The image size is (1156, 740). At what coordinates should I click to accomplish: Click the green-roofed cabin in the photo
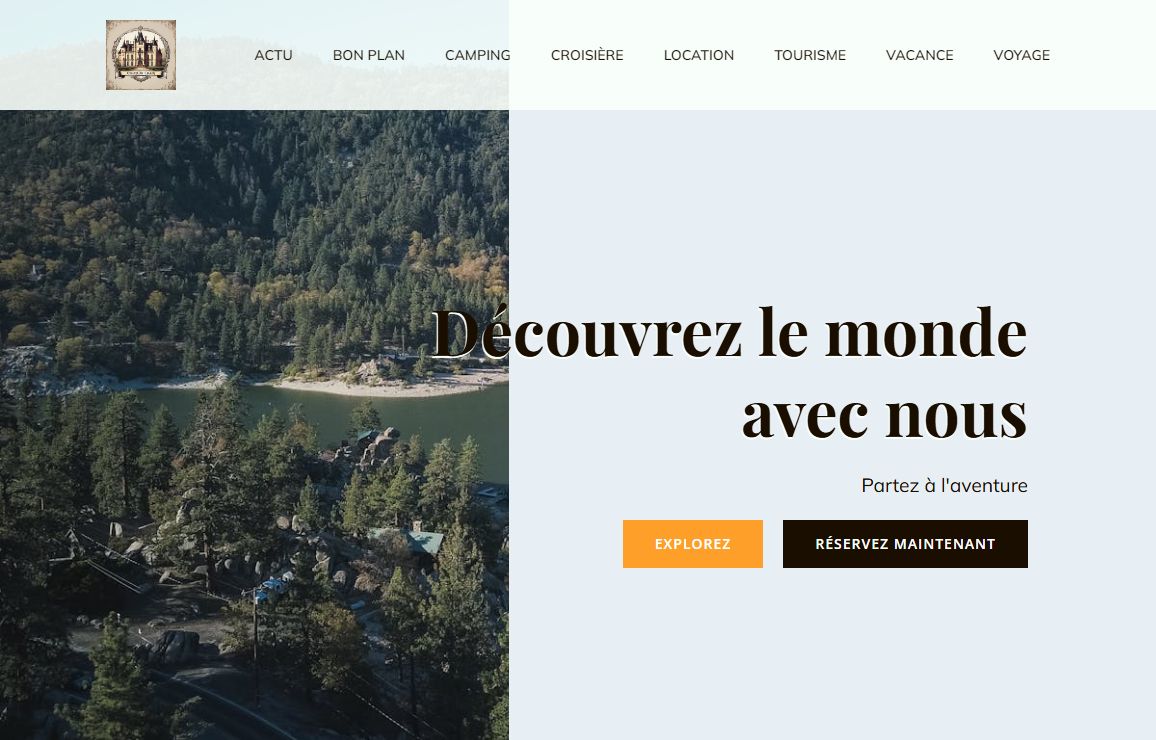coord(417,542)
